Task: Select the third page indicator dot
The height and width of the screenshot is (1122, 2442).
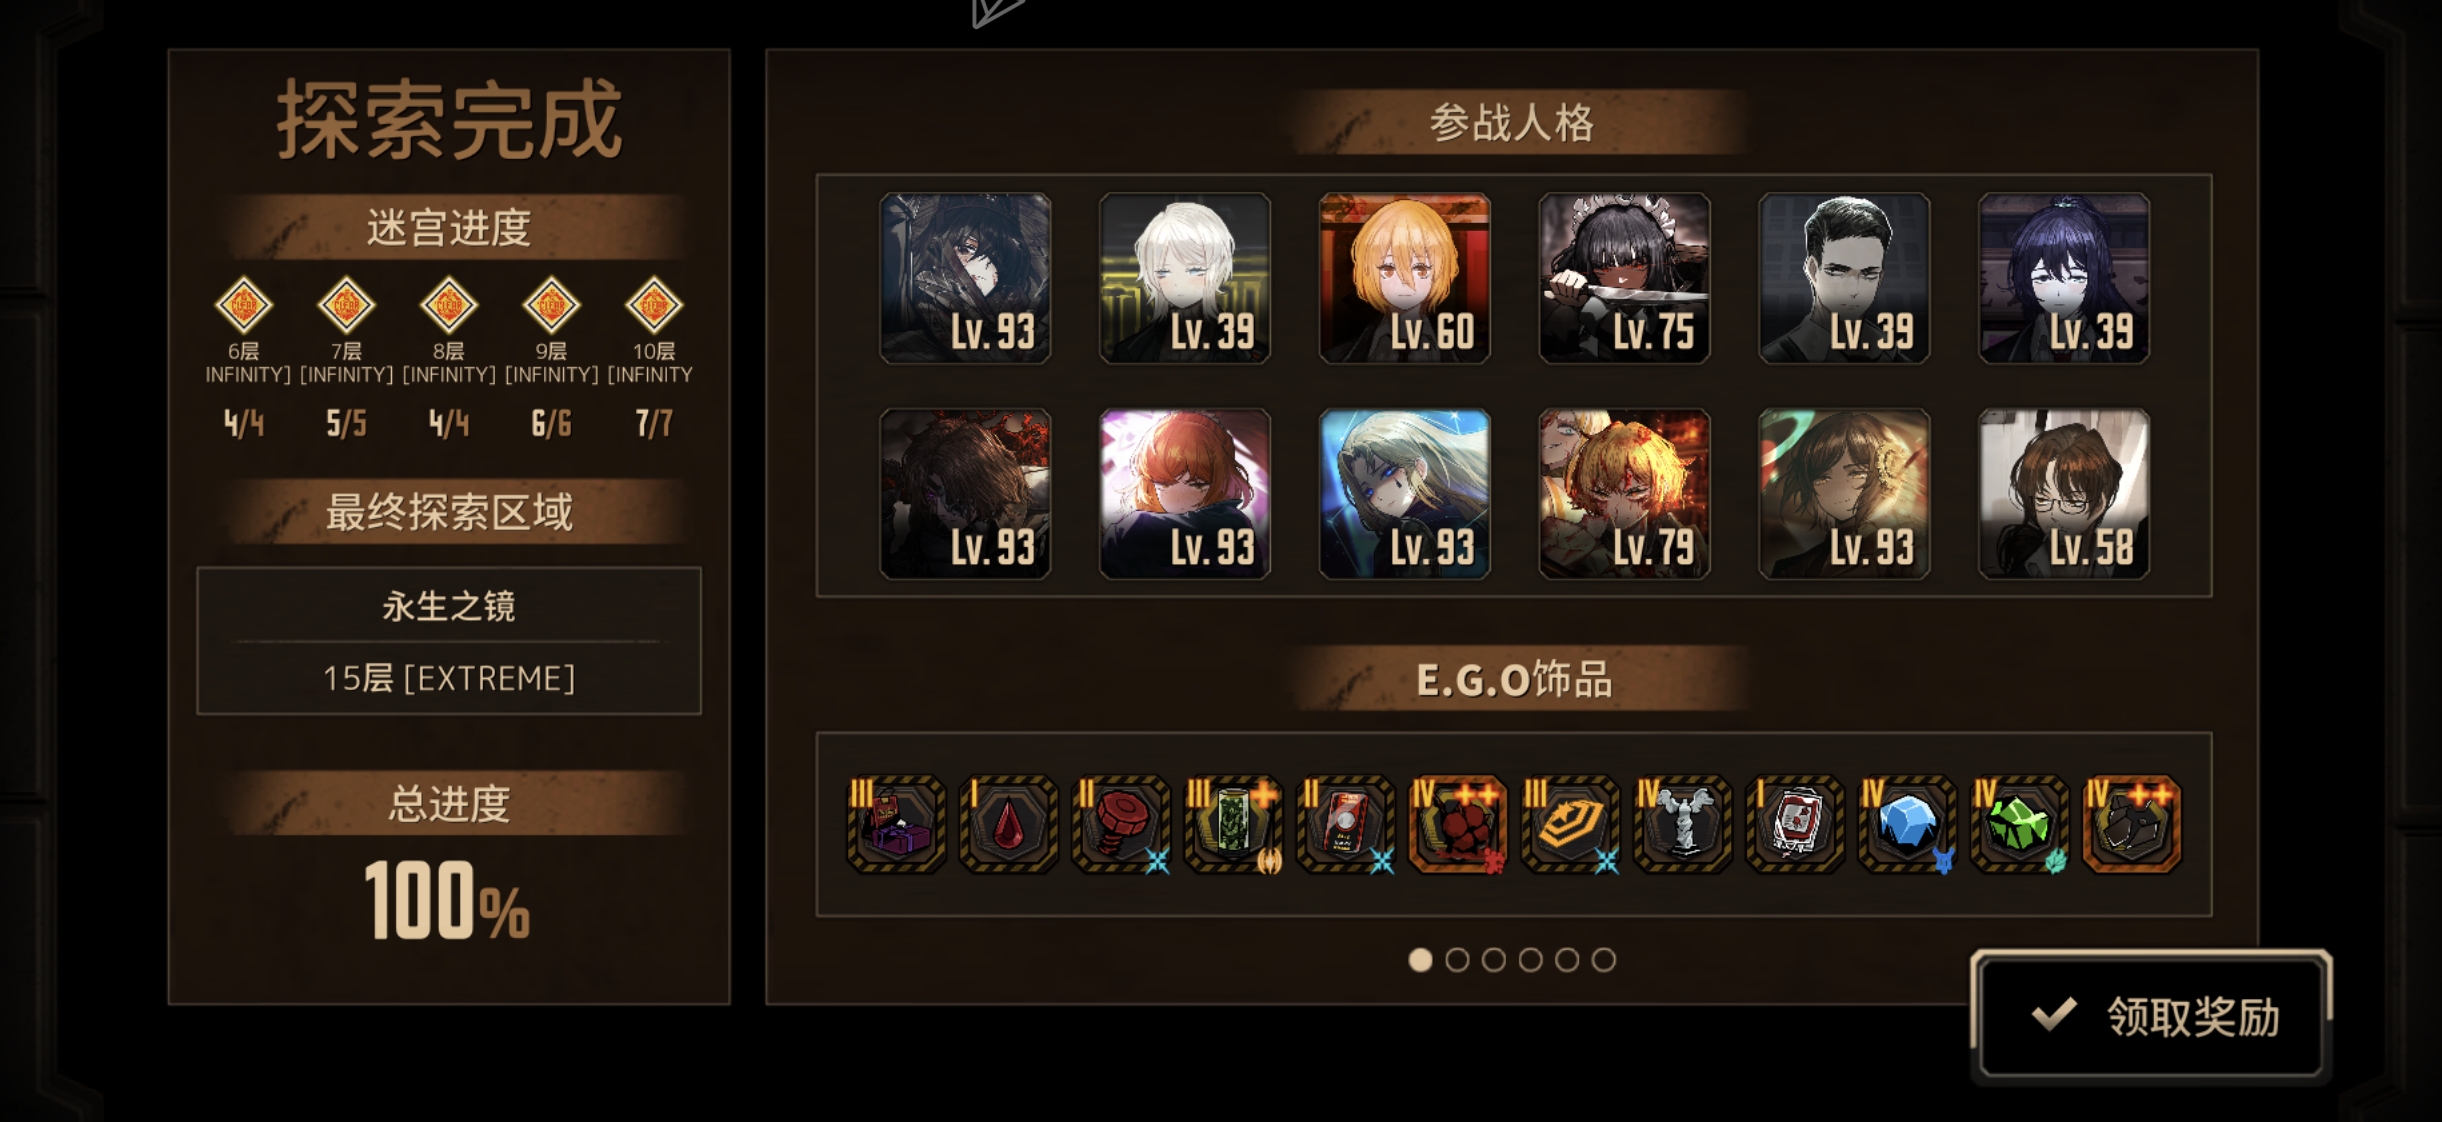Action: coord(1494,960)
